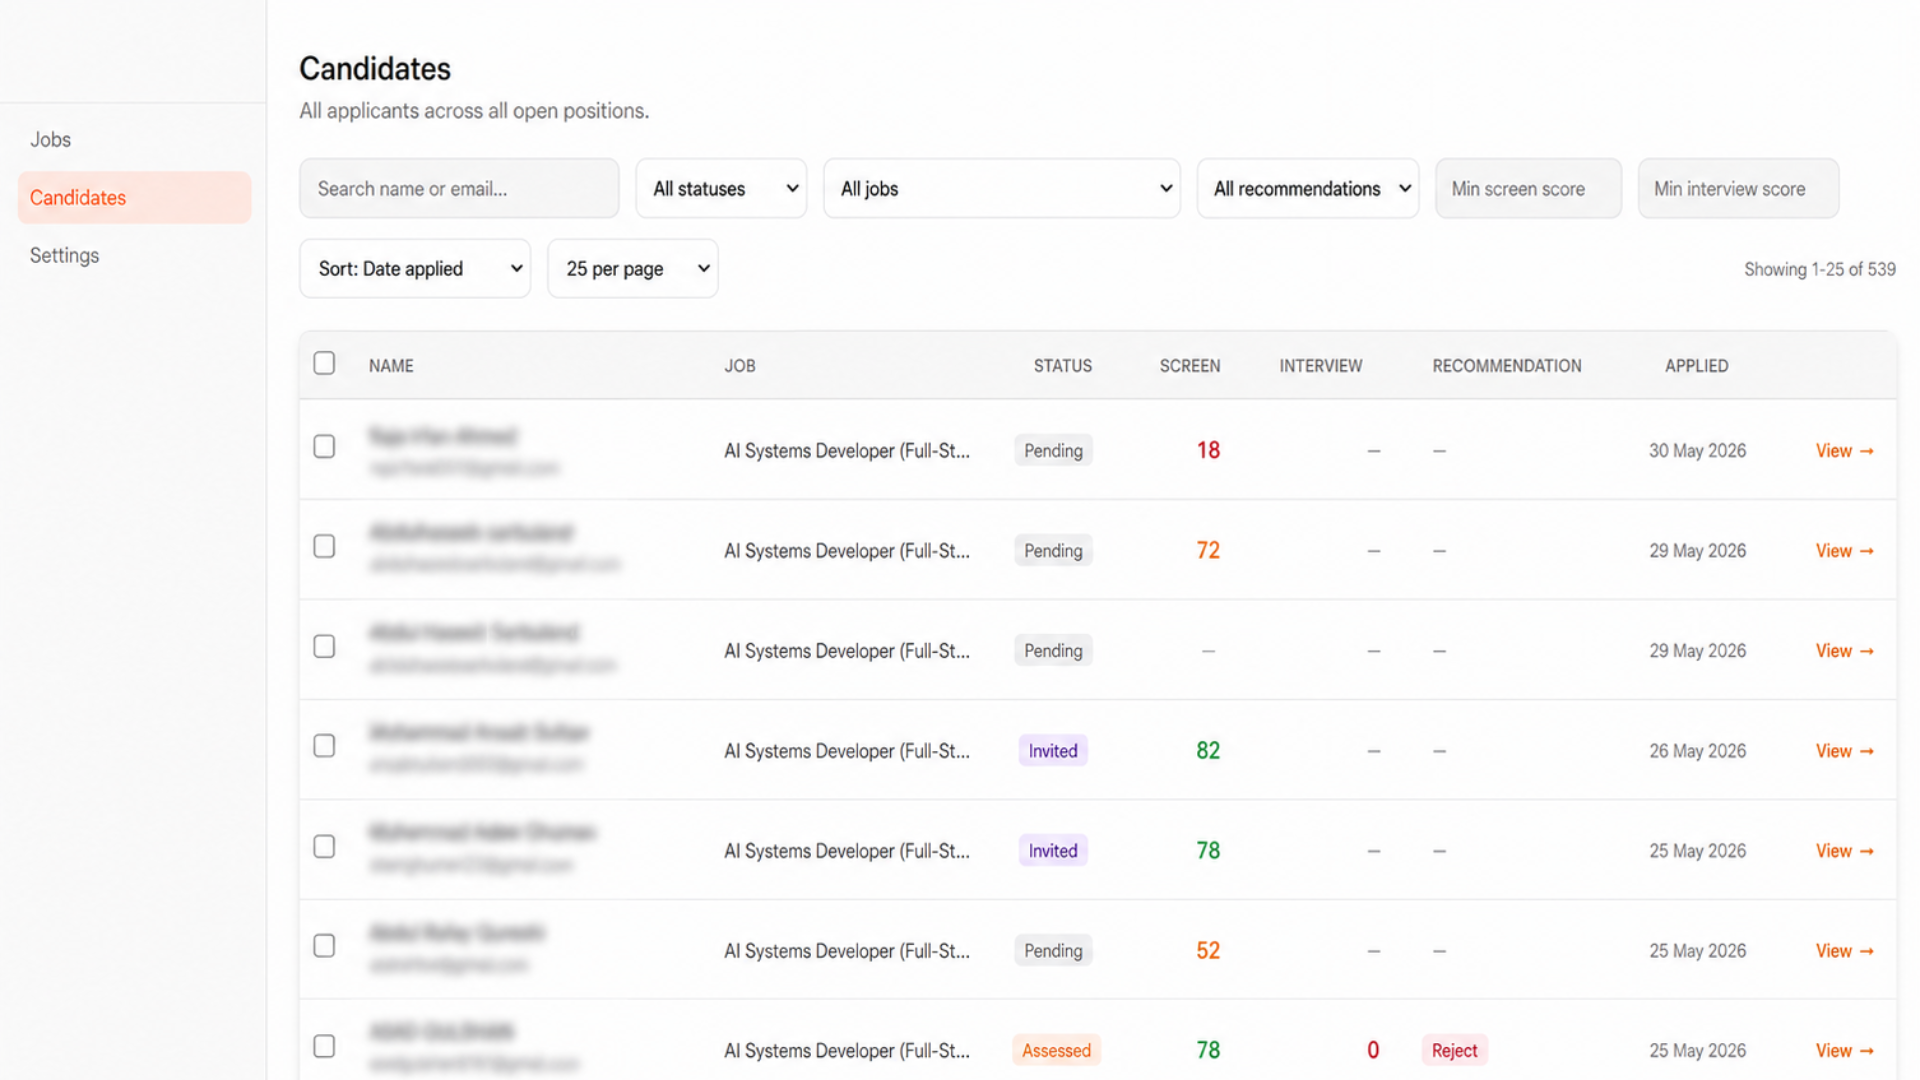Click the Min screen score field

1528,189
